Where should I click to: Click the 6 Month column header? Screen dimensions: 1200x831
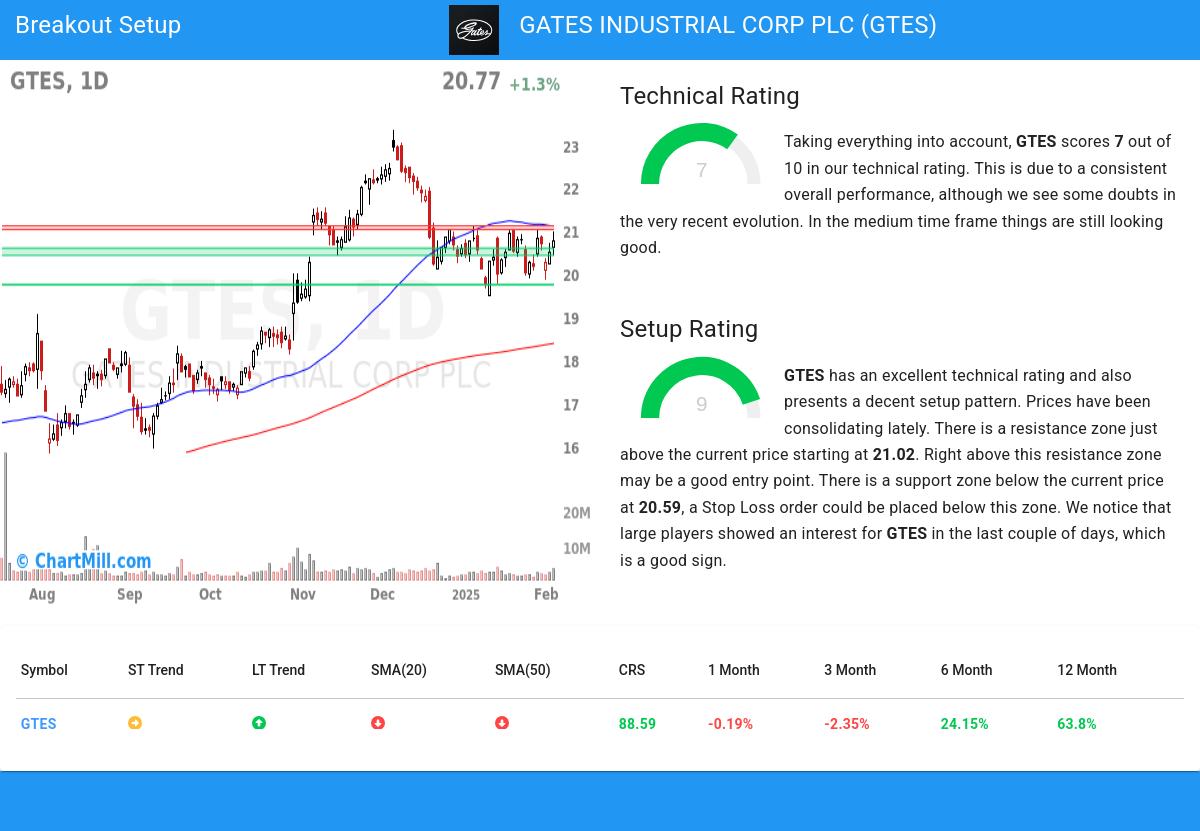coord(967,670)
